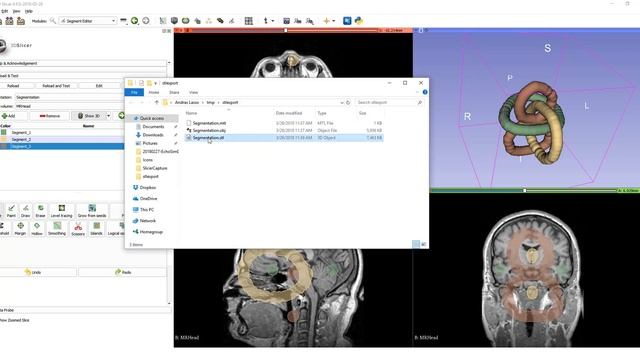Choose the Level tracing effect
Screen dimensions: 640x360
pyautogui.click(x=61, y=211)
